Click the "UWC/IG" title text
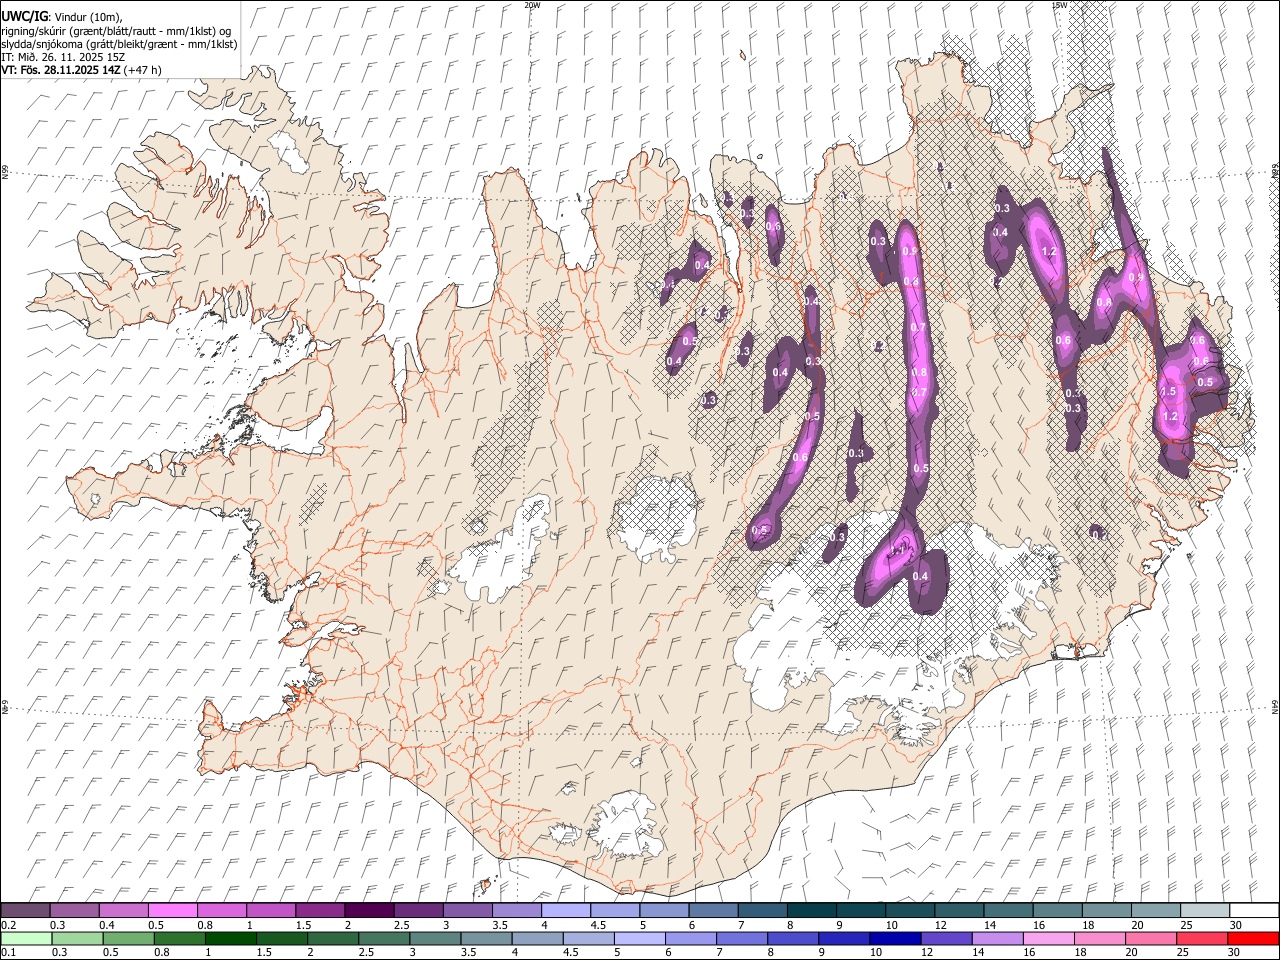1280x960 pixels. point(23,17)
